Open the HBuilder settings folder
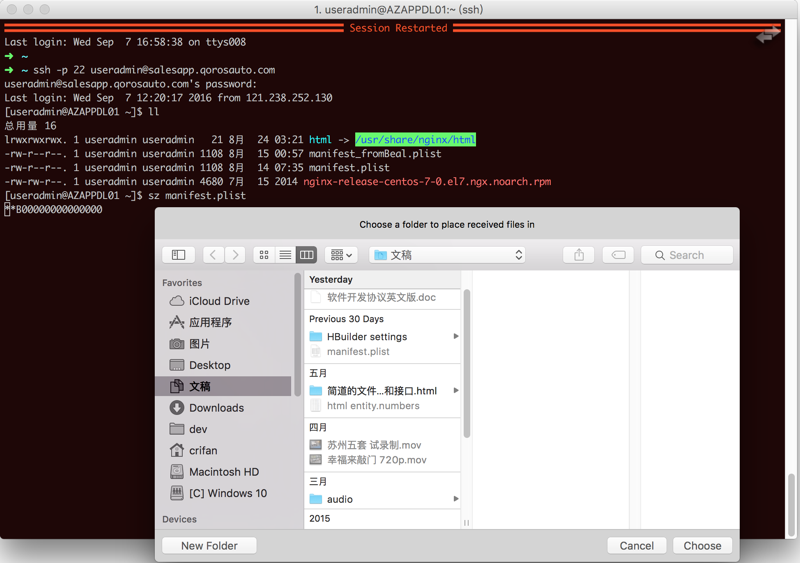This screenshot has width=800, height=563. click(x=382, y=336)
